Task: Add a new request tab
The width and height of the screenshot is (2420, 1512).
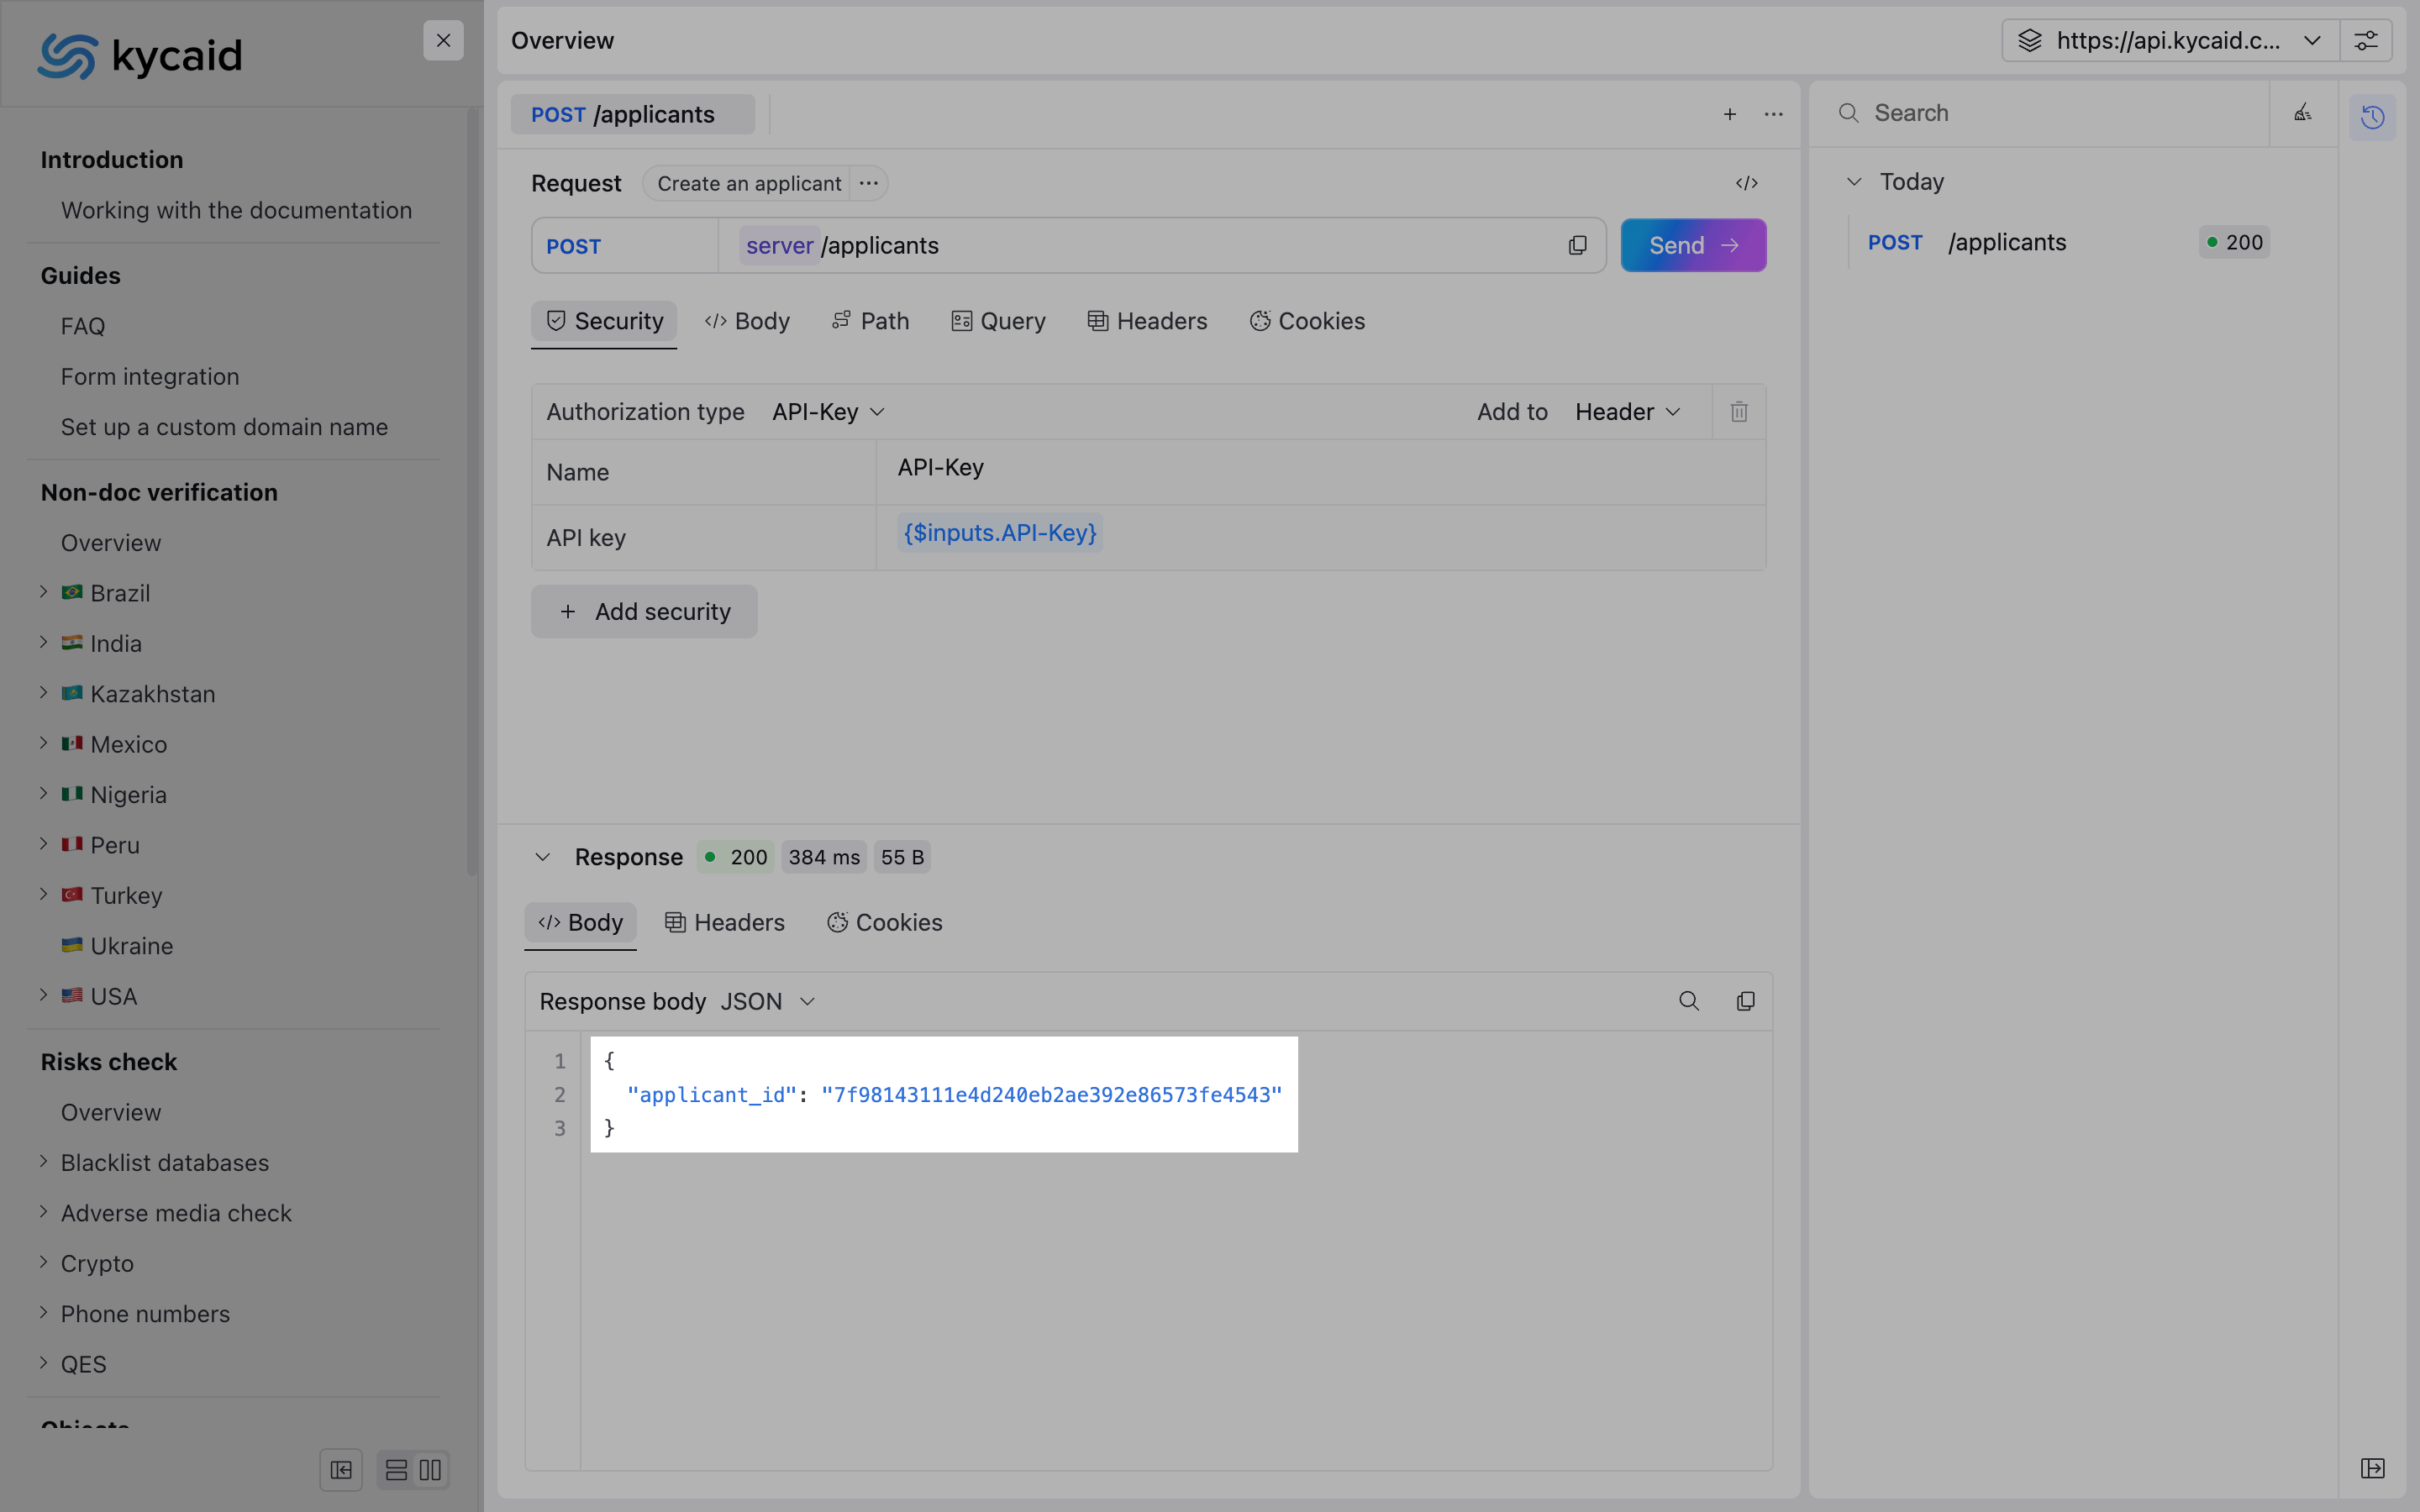Action: pos(1729,114)
